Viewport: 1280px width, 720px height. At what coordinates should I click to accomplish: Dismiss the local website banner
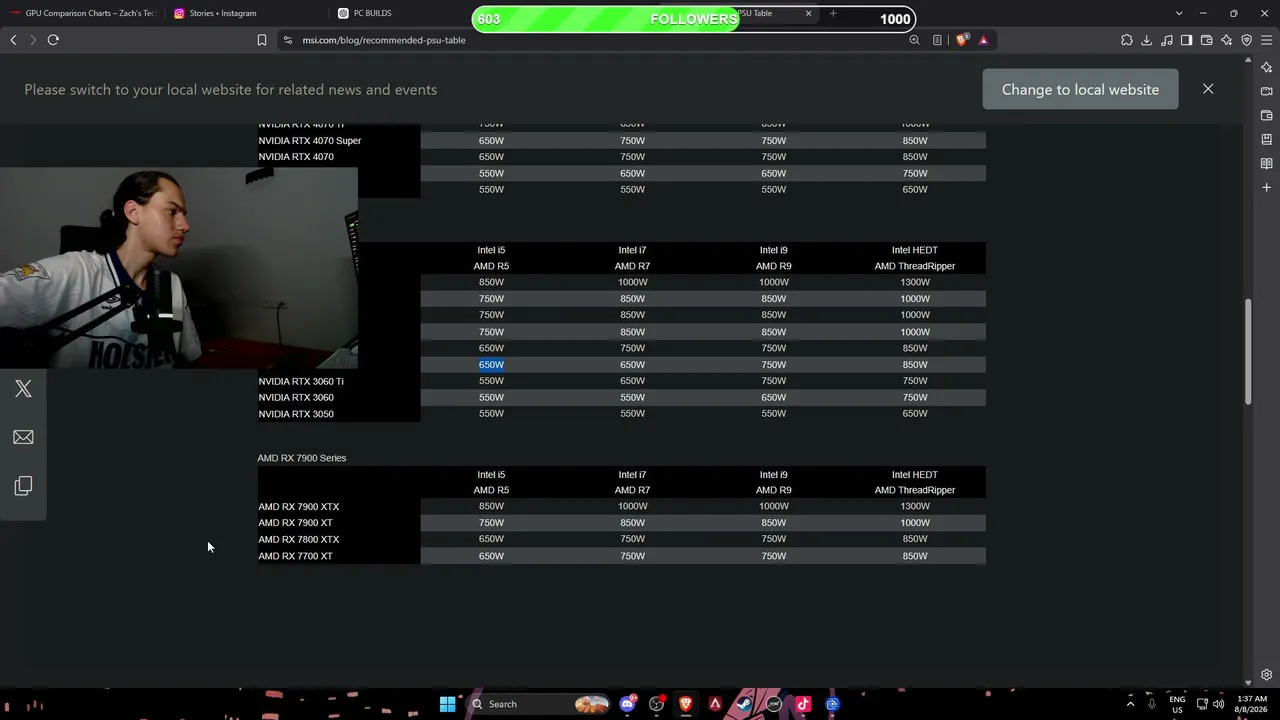click(x=1208, y=89)
